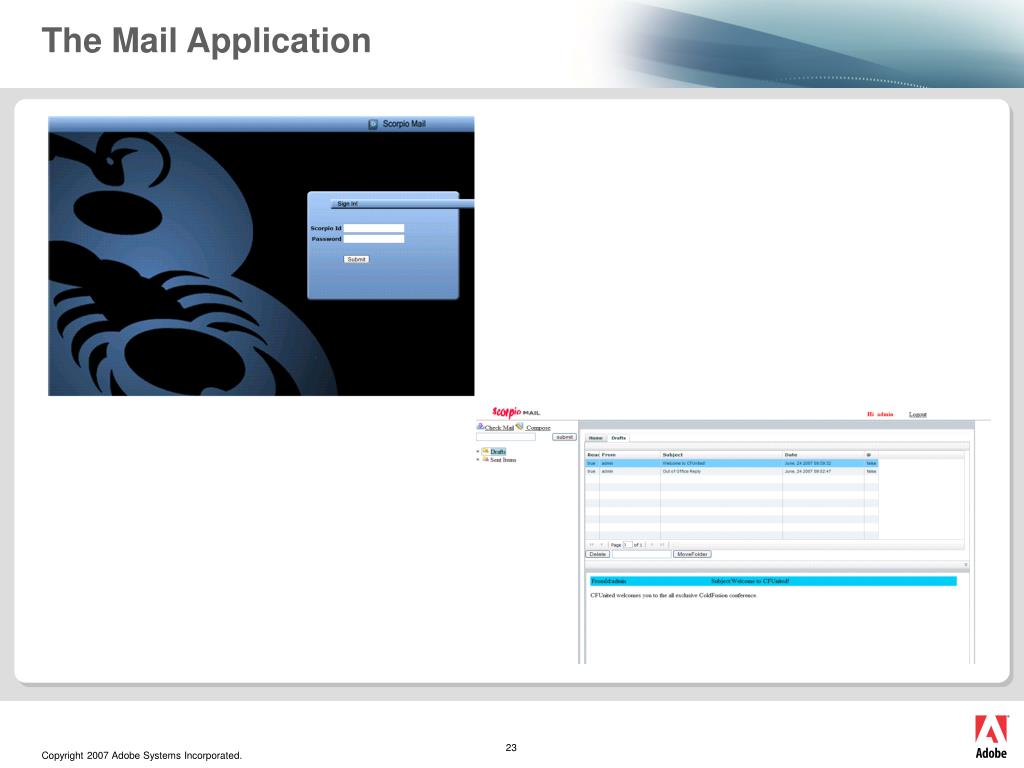Click the "Hi admin" greeting text
The image size is (1024, 768).
coord(880,414)
